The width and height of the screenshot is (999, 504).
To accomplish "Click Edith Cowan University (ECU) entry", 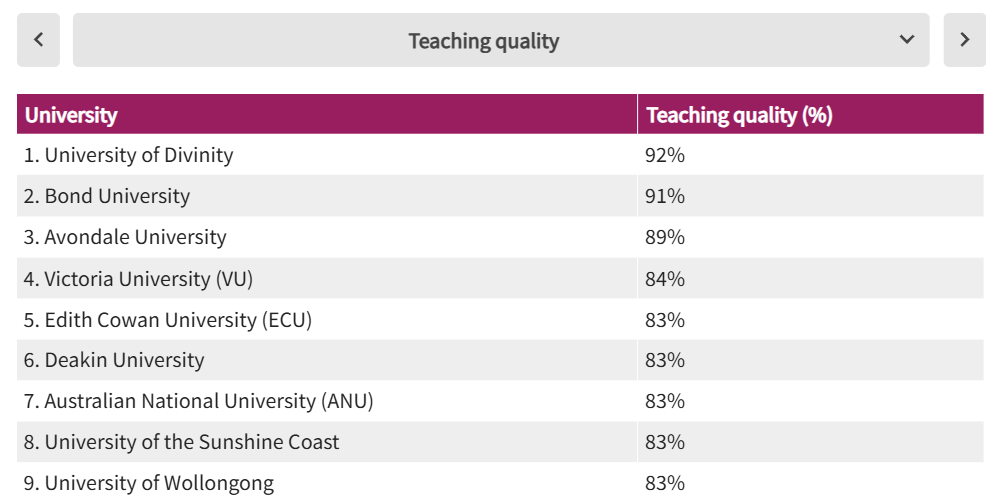I will click(x=168, y=320).
